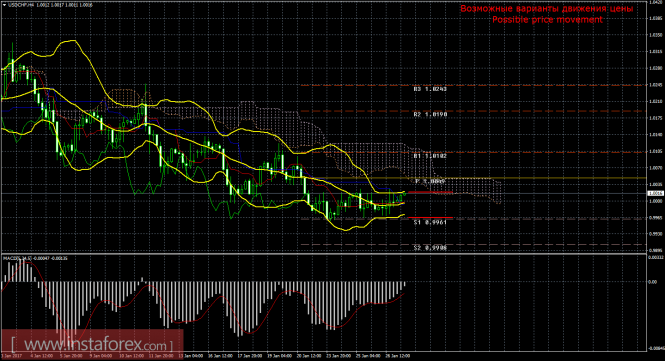The height and width of the screenshot is (361, 665).
Task: Click the USDCHF,H4 symbol title text
Action: point(21,5)
